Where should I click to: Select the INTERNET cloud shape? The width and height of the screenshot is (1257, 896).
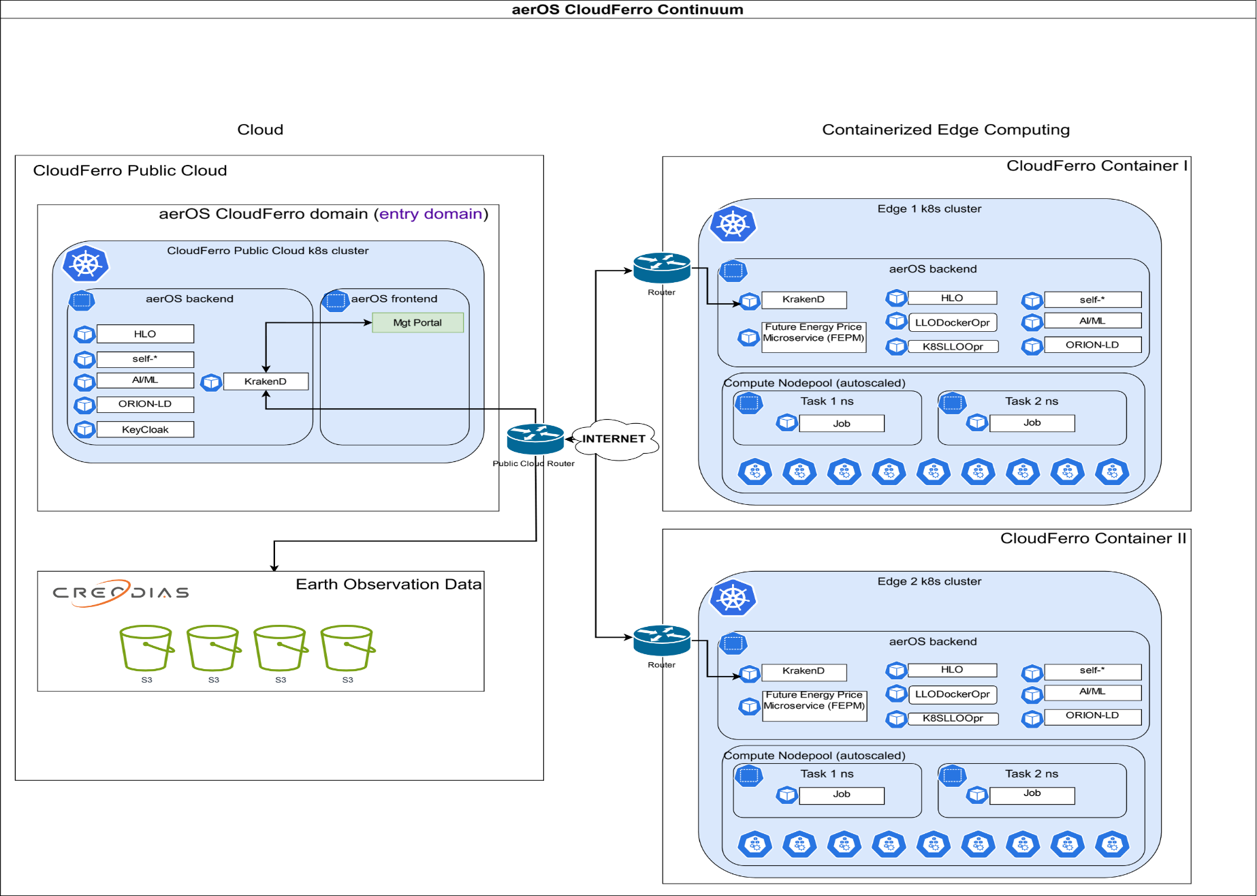(614, 439)
